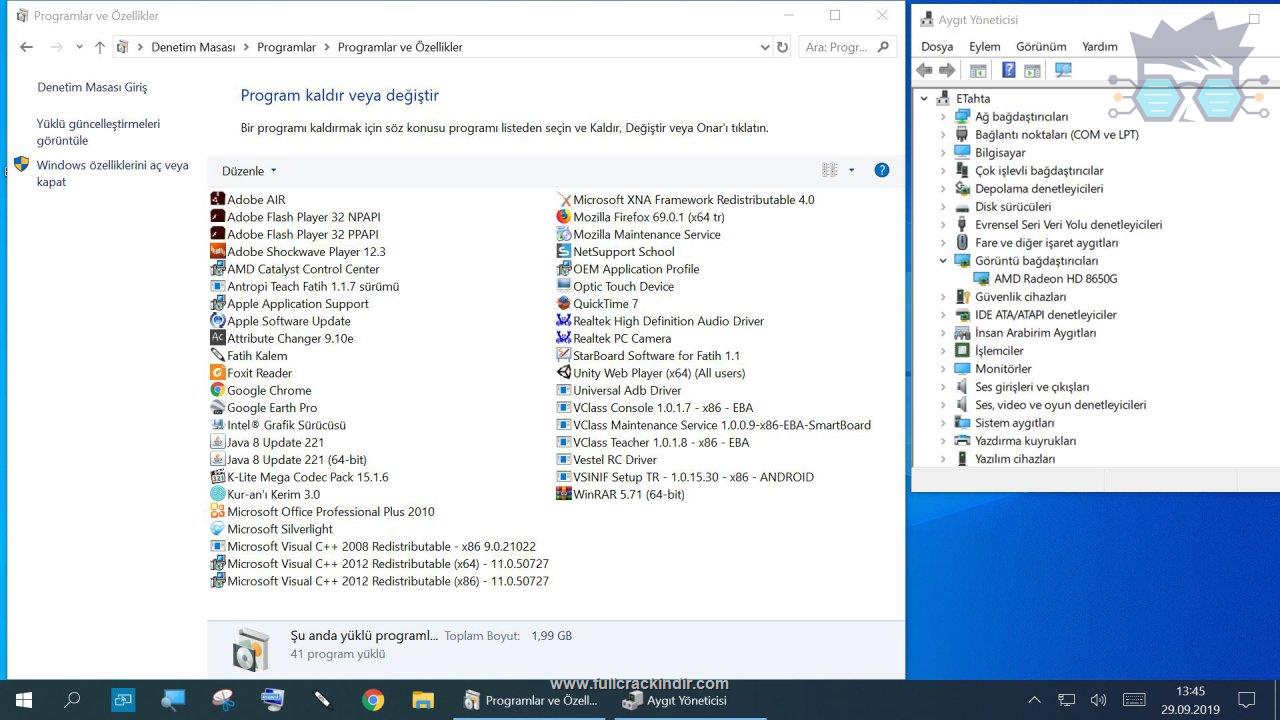
Task: Click the Microsoft Office Professional Plus 2010 icon
Action: click(x=218, y=511)
